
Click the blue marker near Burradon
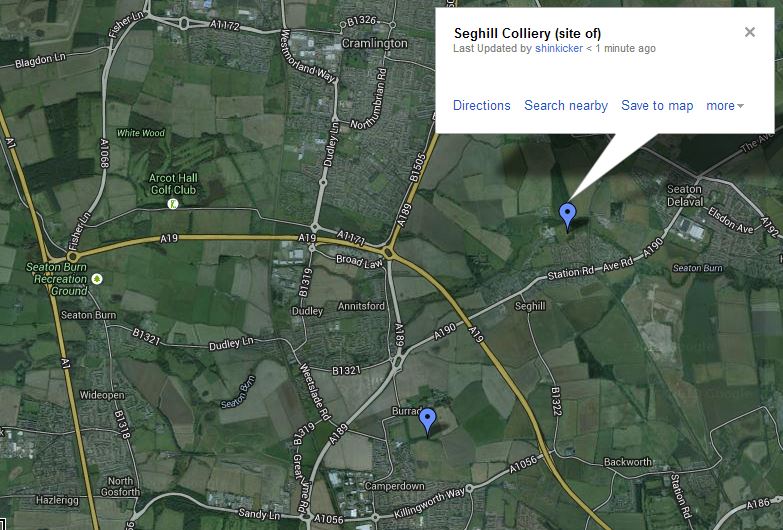(x=428, y=420)
